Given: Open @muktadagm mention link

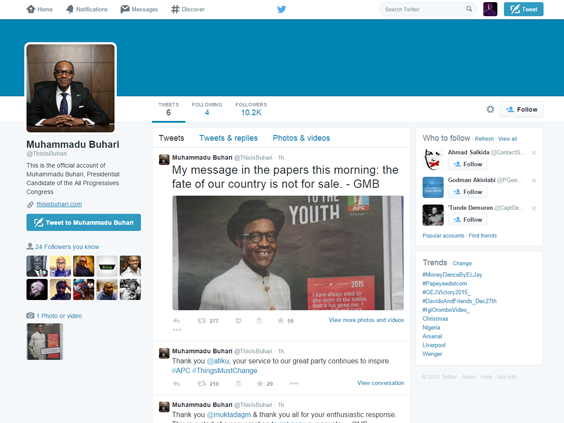Looking at the screenshot, I should (x=229, y=414).
